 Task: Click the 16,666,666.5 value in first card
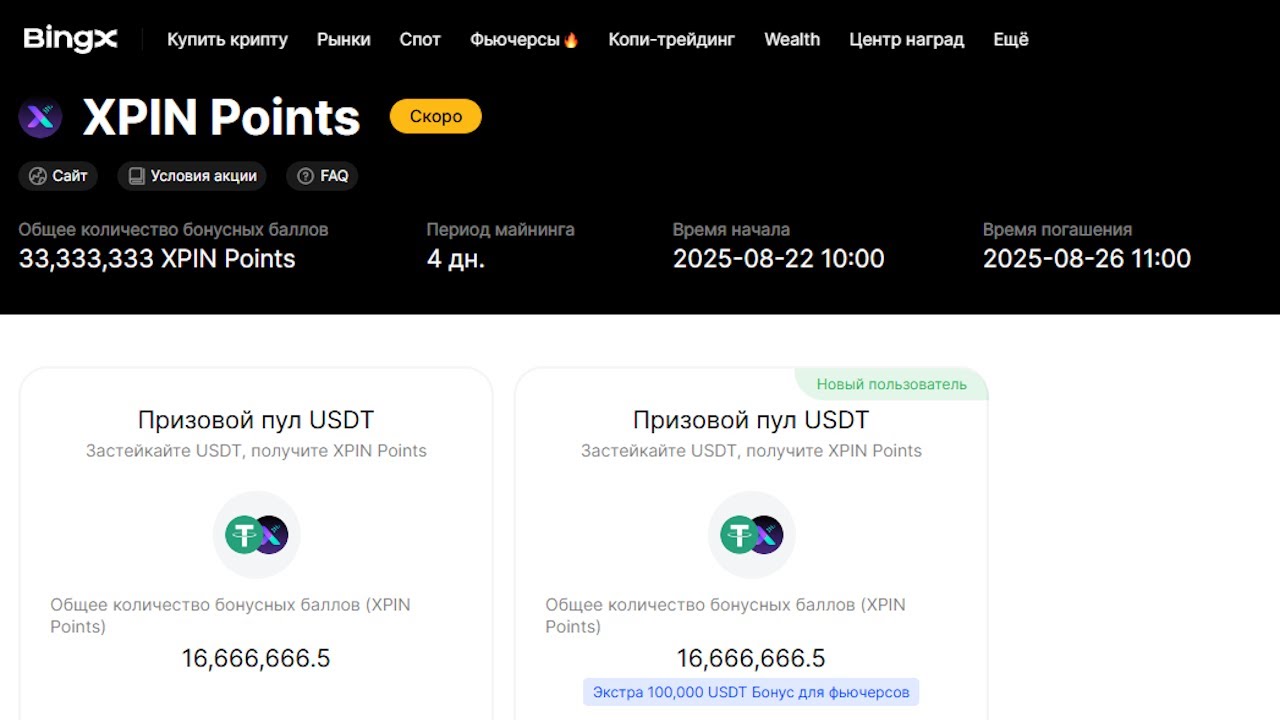[256, 658]
